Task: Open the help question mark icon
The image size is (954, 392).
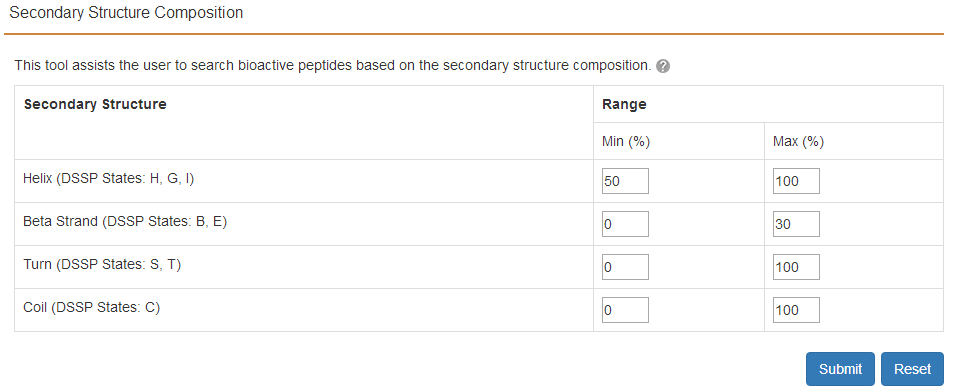Action: (x=663, y=66)
